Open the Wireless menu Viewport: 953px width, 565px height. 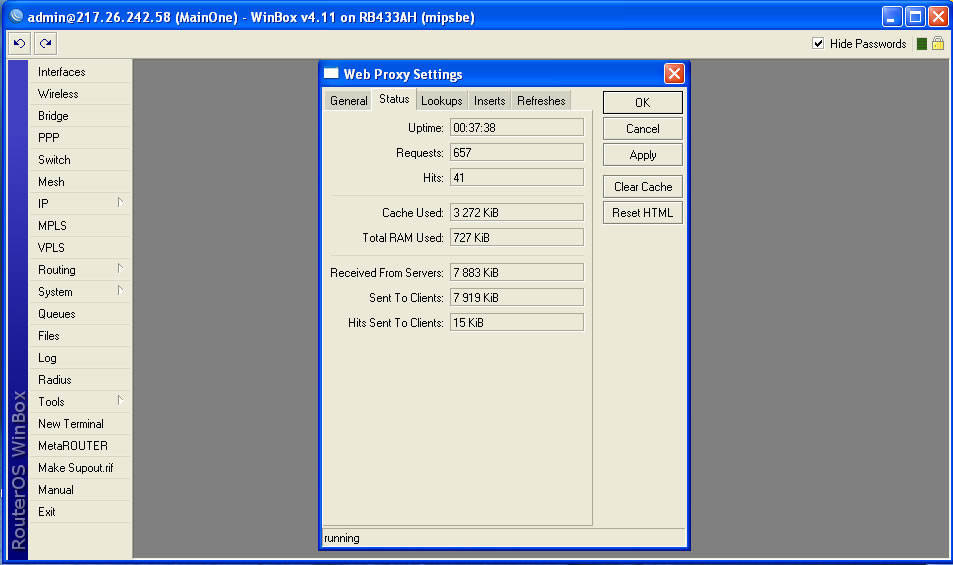(x=80, y=94)
